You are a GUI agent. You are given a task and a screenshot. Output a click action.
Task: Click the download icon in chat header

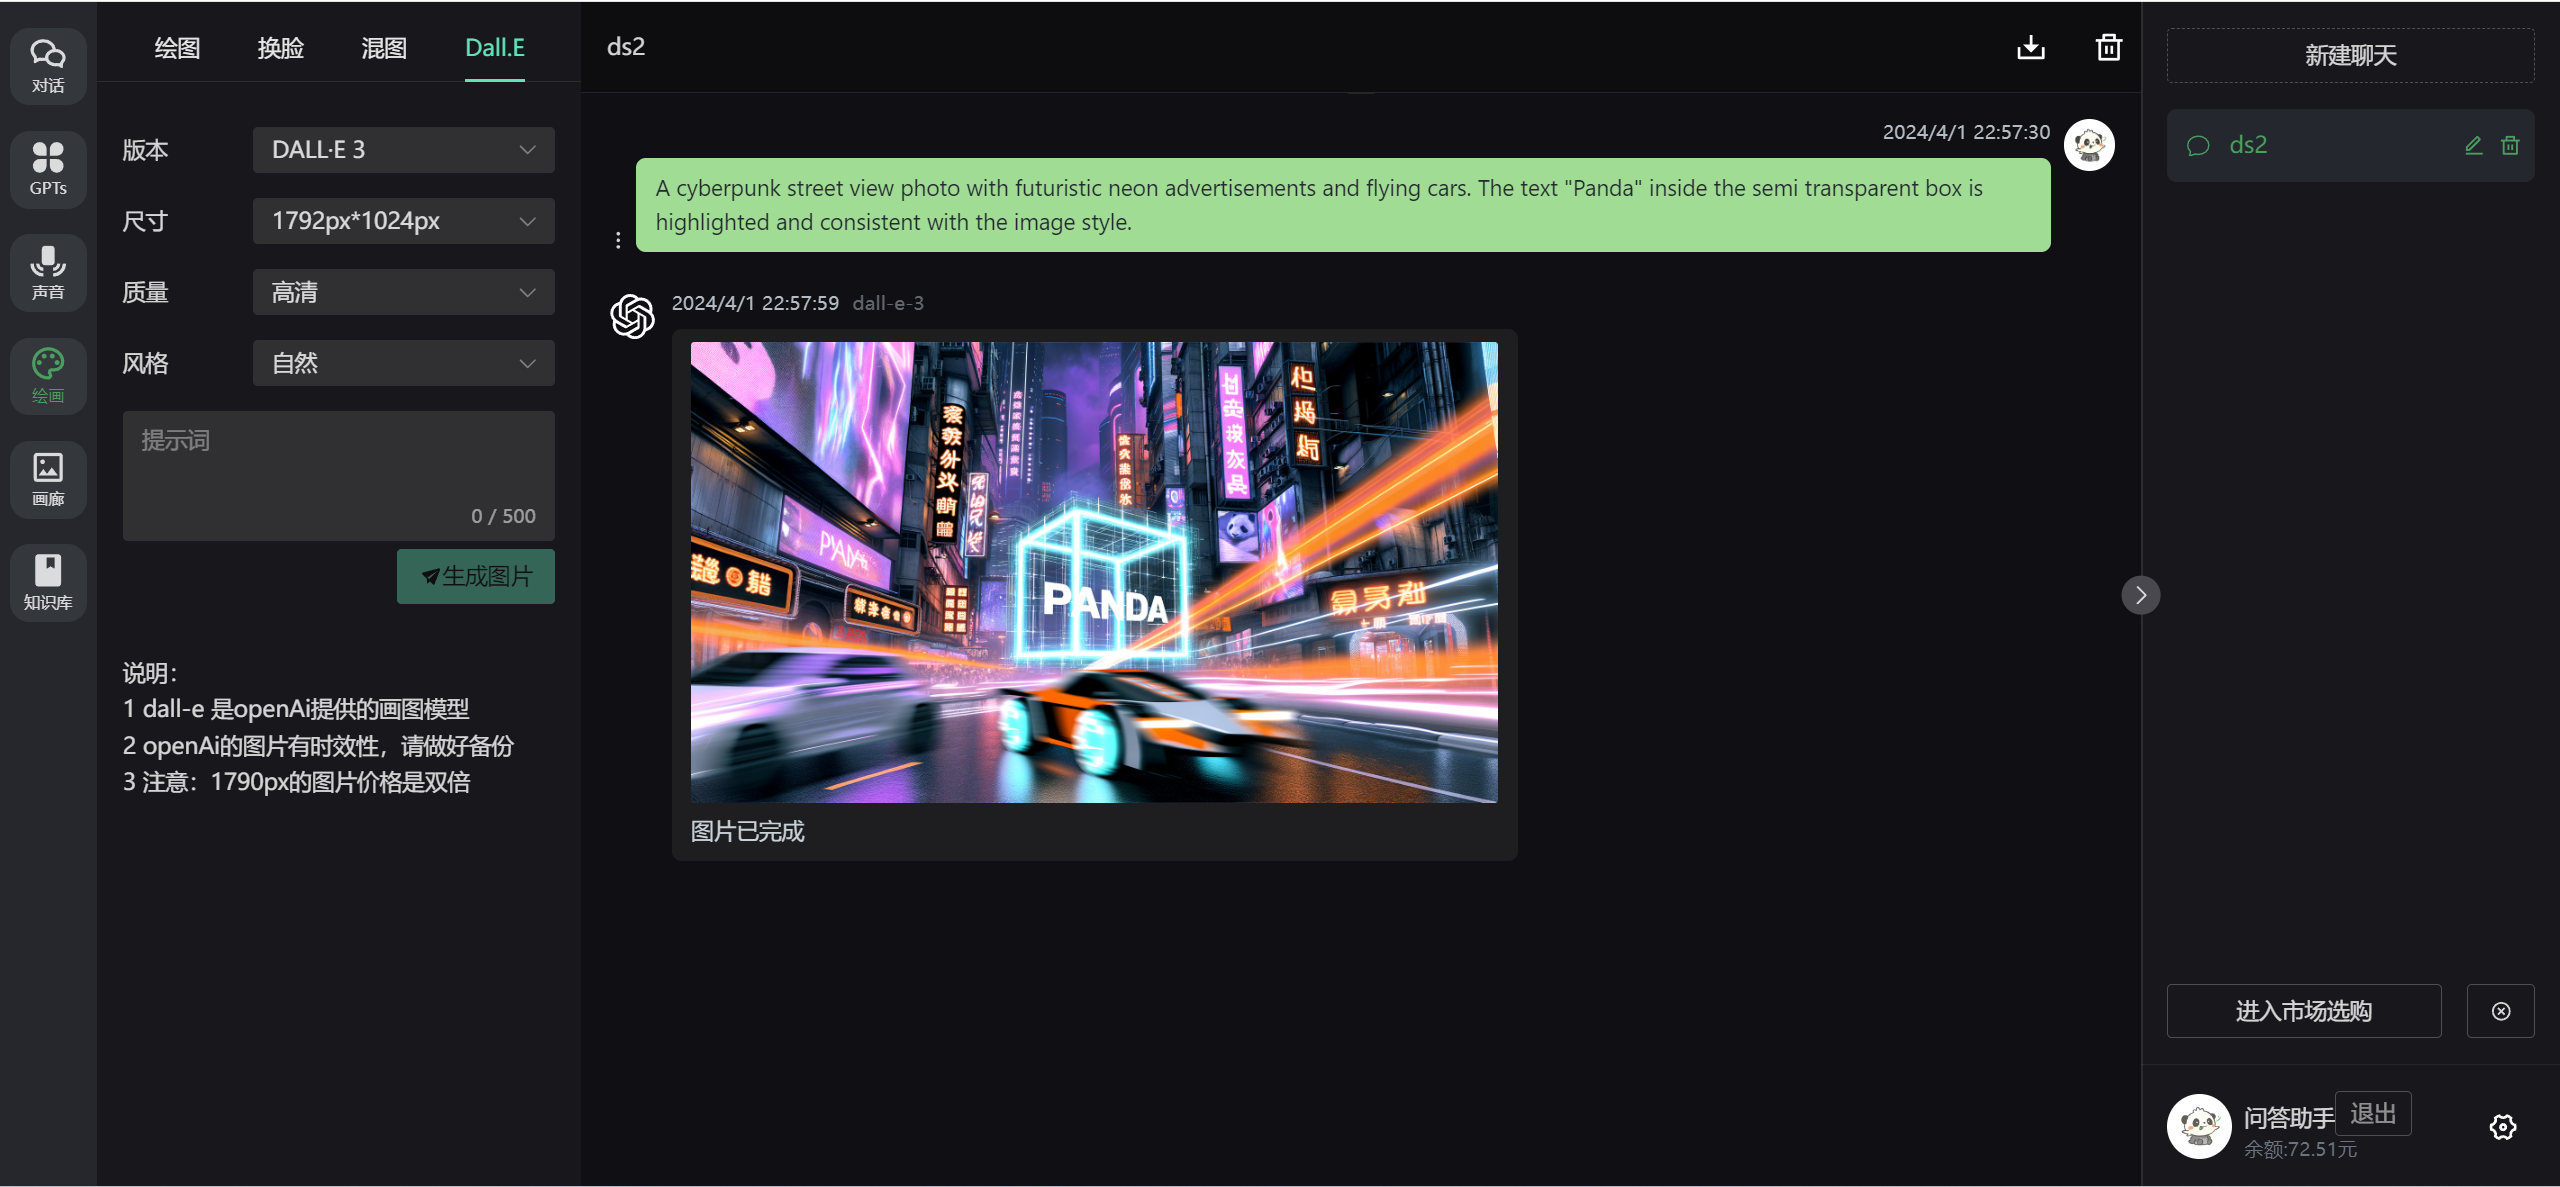(x=2031, y=47)
